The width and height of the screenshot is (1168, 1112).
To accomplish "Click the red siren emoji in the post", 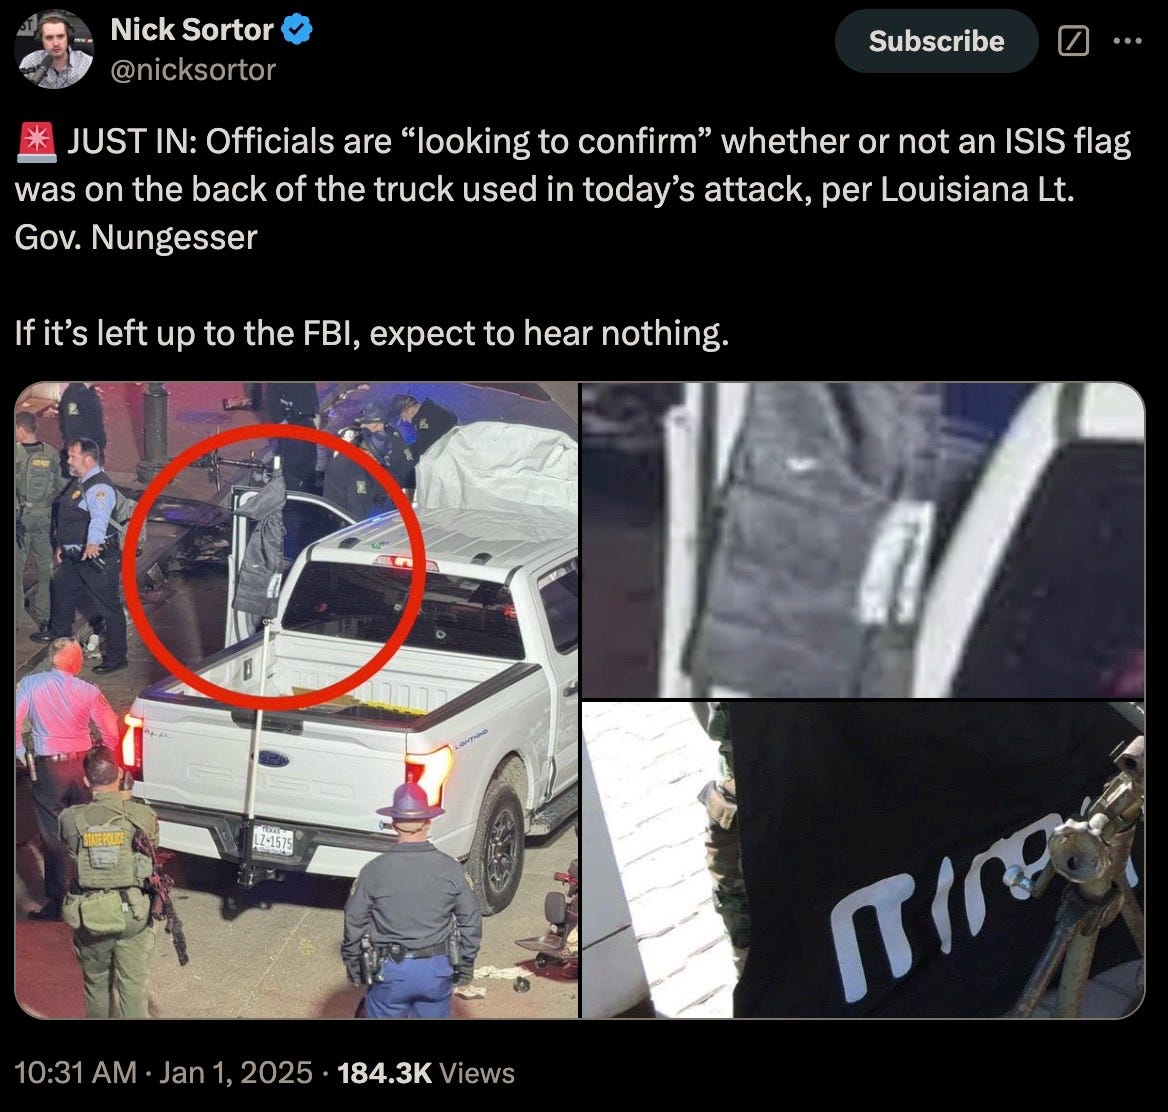I will click(36, 142).
